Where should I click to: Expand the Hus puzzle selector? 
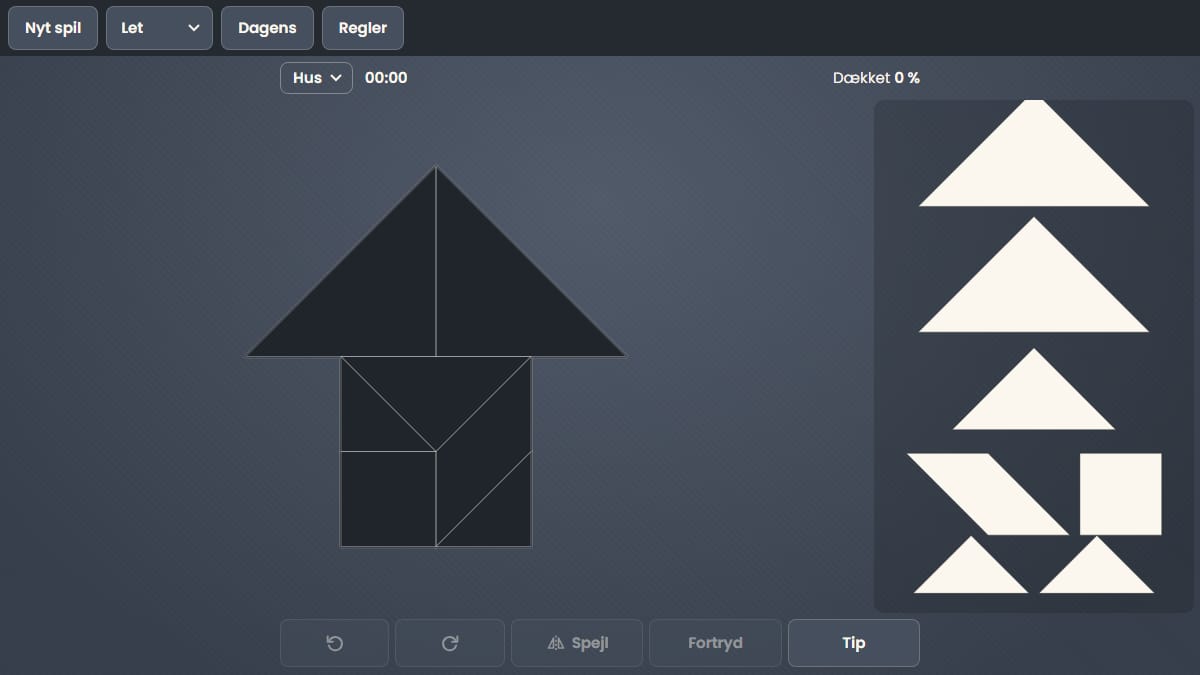(316, 78)
